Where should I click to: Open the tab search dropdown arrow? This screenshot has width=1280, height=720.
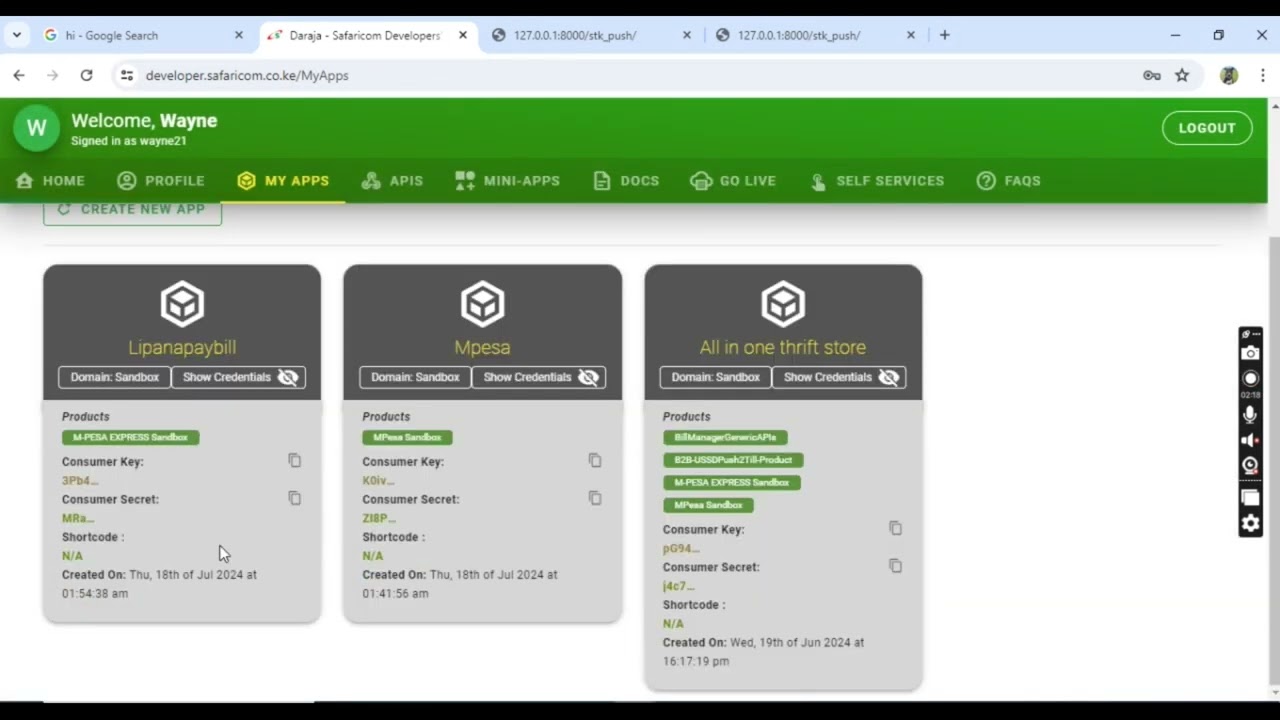[17, 35]
